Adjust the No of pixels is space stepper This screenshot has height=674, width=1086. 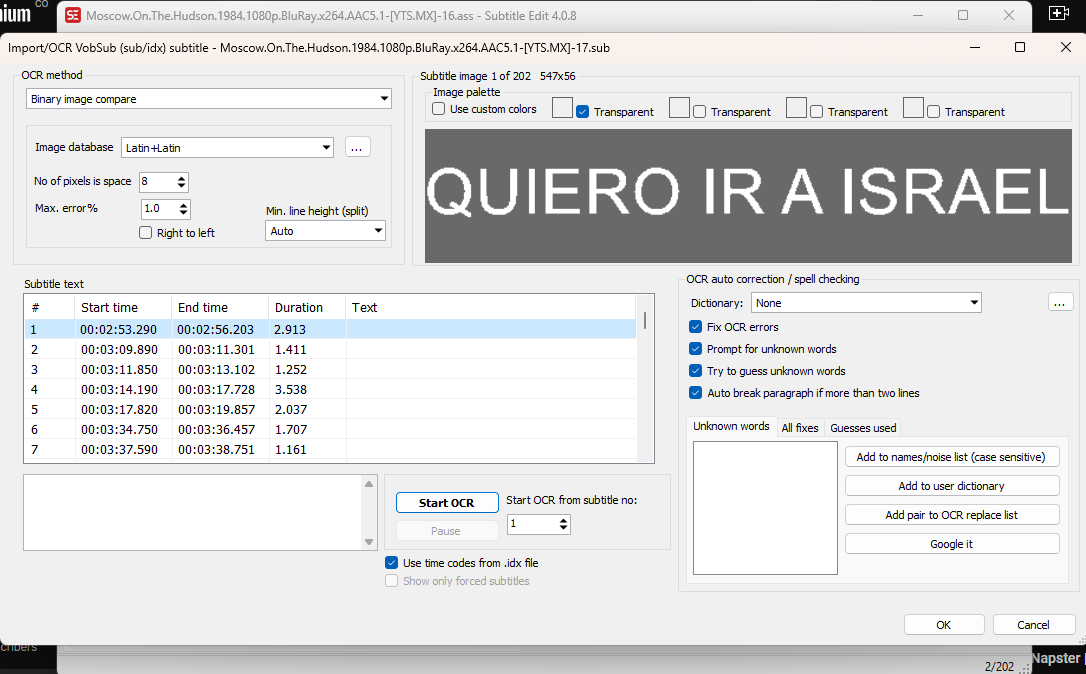click(x=181, y=181)
